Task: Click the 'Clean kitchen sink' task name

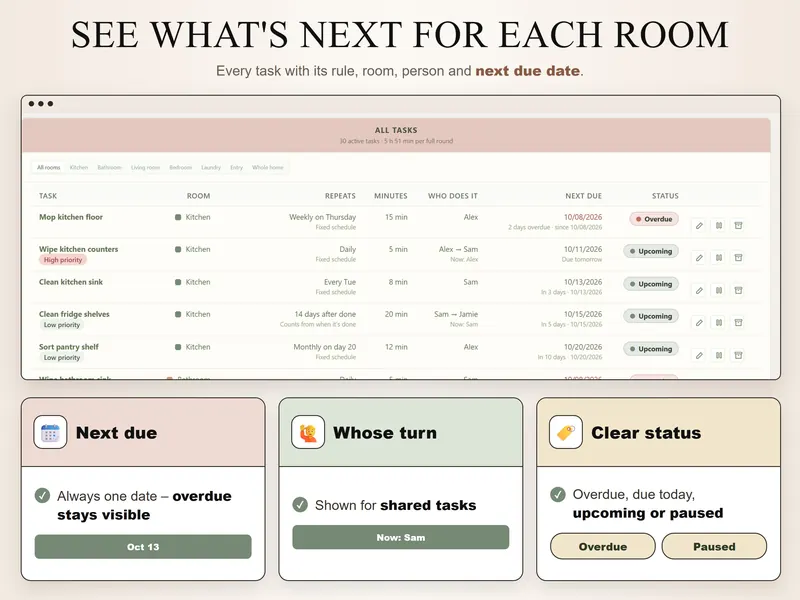Action: point(71,282)
